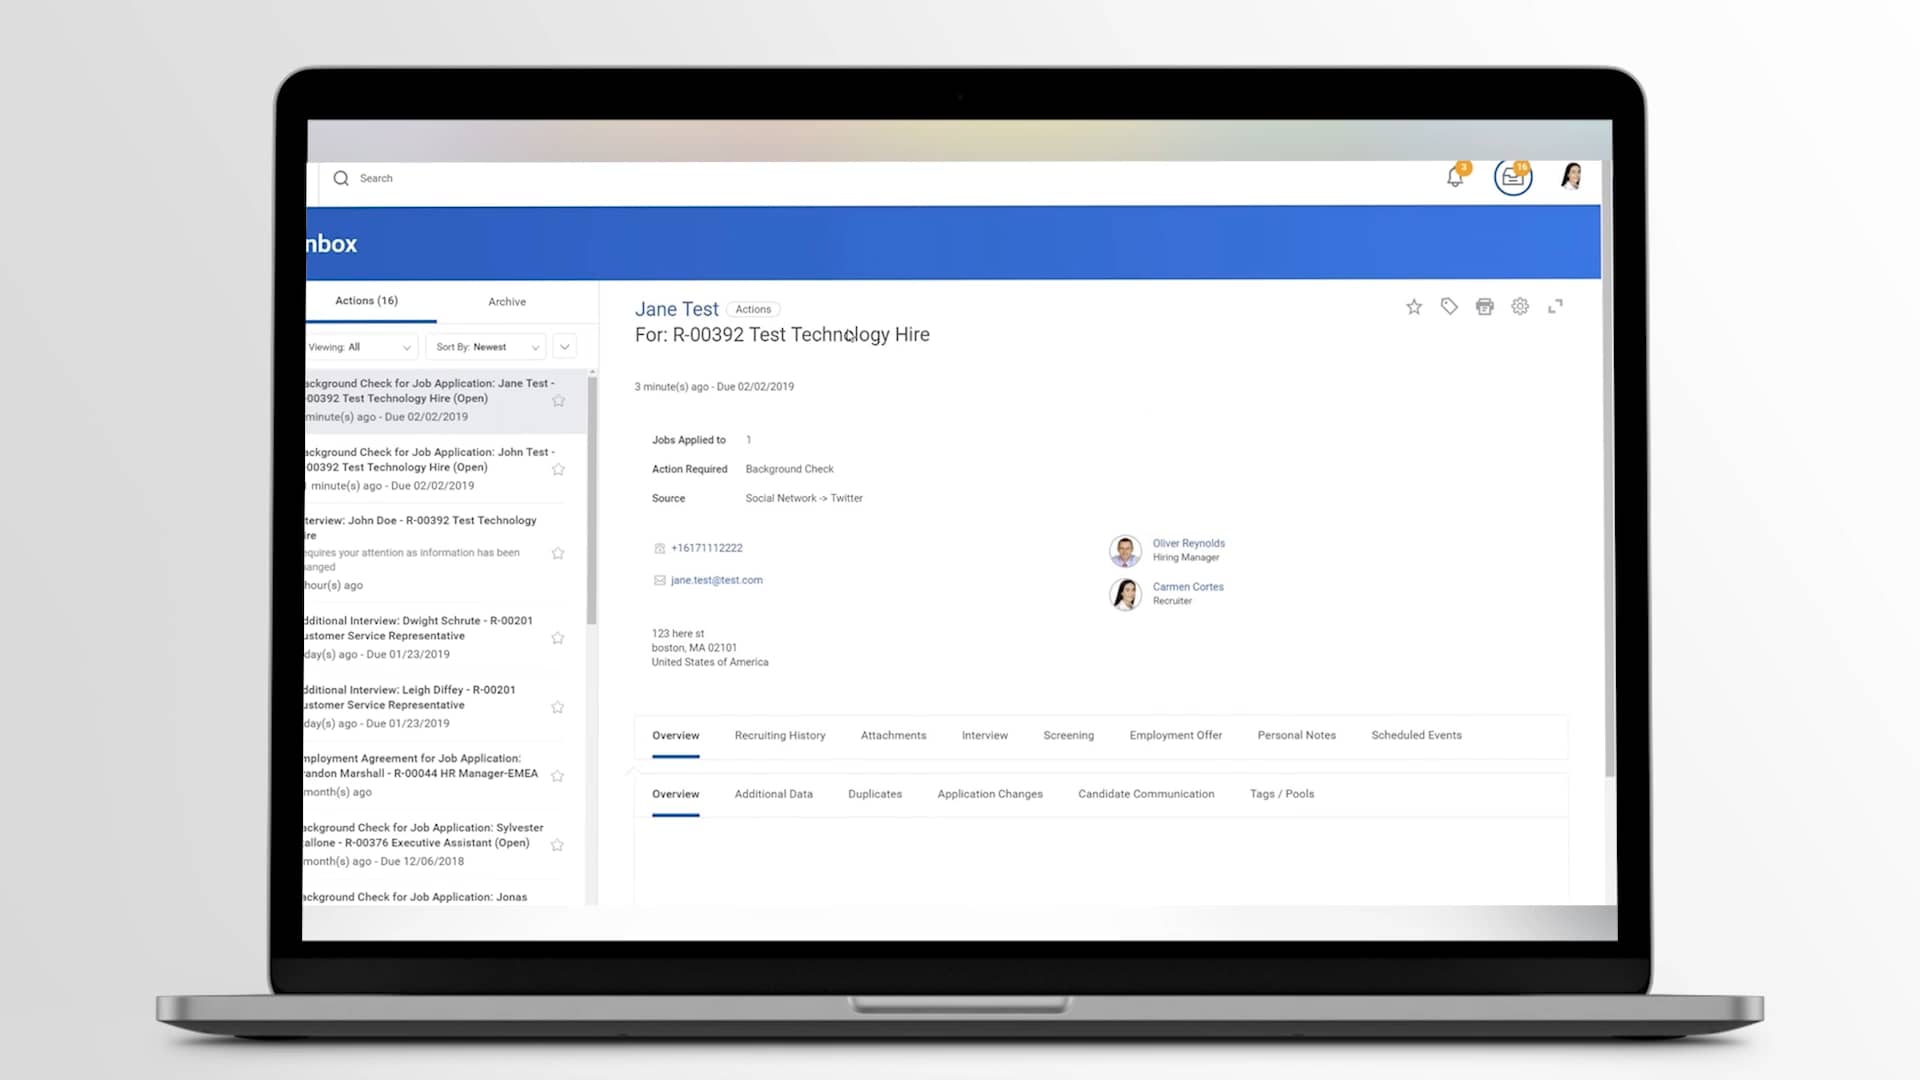The image size is (1920, 1080).
Task: Click the Search magnifier icon
Action: [x=342, y=177]
